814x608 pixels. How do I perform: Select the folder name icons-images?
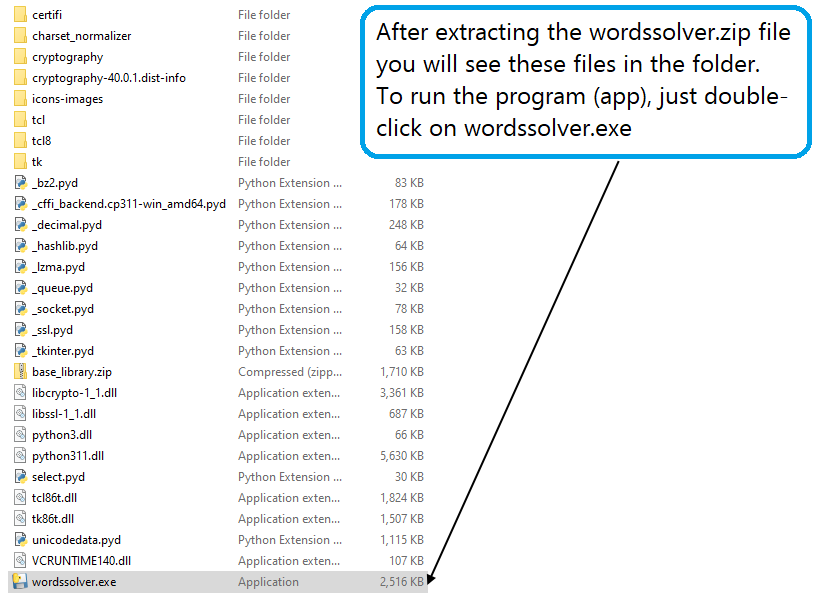(67, 99)
